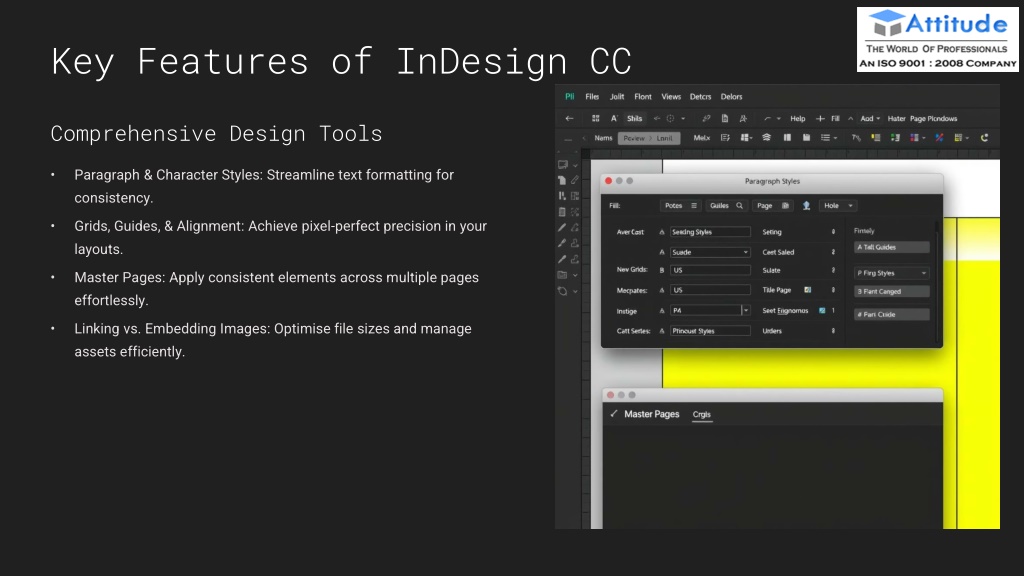Click the Guiles search button
Image resolution: width=1024 pixels, height=576 pixels.
pos(726,206)
